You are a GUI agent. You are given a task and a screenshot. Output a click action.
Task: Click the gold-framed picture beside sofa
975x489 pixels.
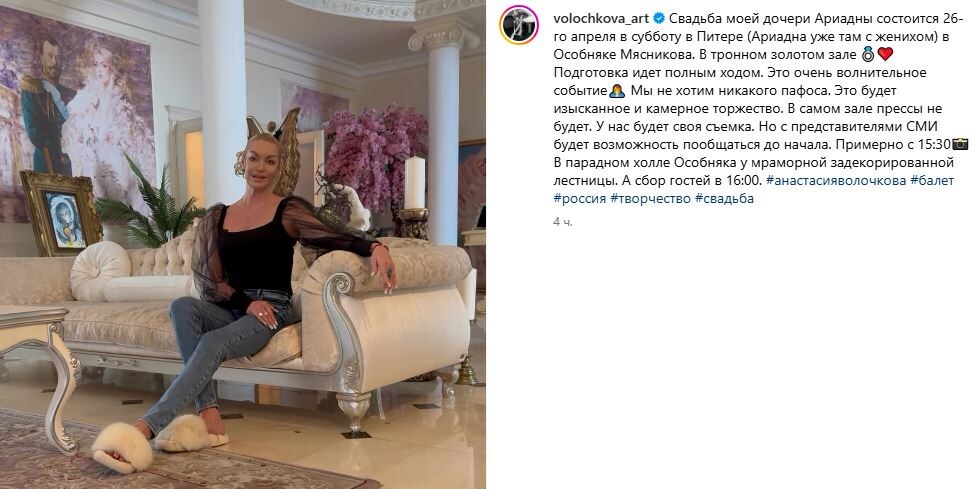61,213
